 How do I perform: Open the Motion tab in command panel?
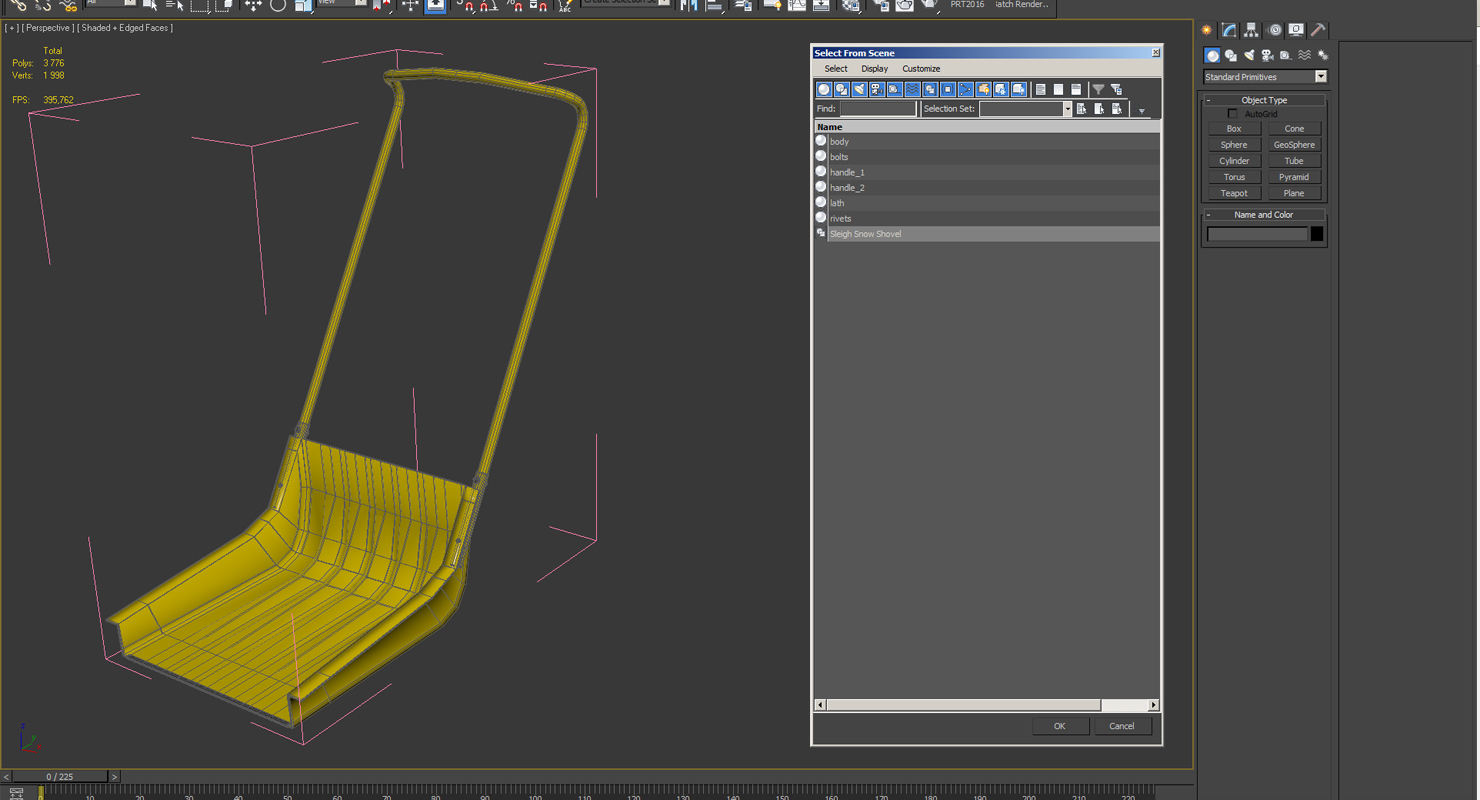(1274, 30)
